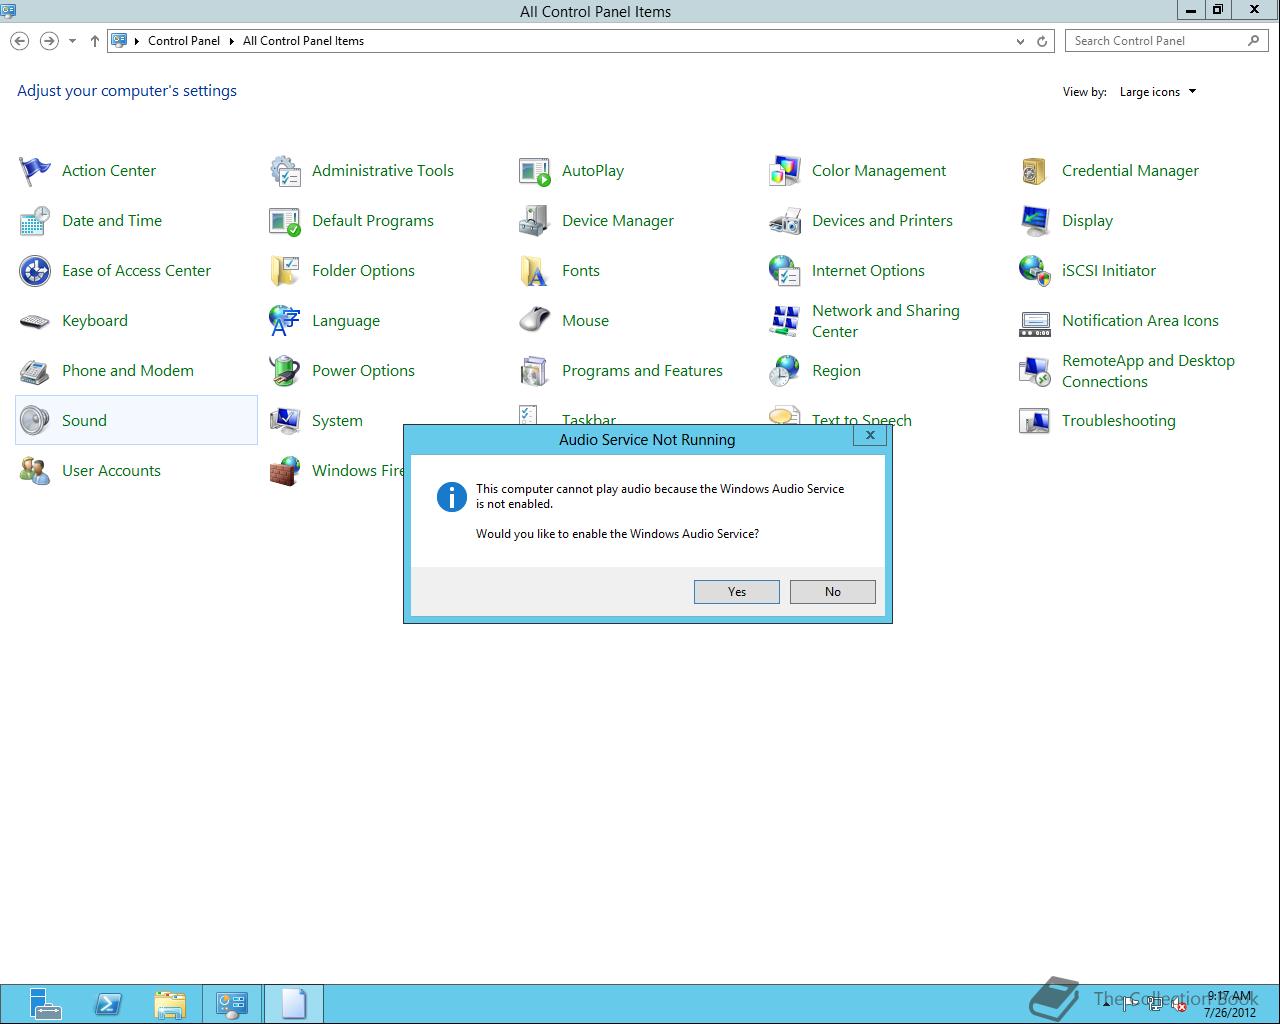This screenshot has height=1024, width=1280.
Task: Open Ease of Access Center icon
Action: tap(35, 271)
